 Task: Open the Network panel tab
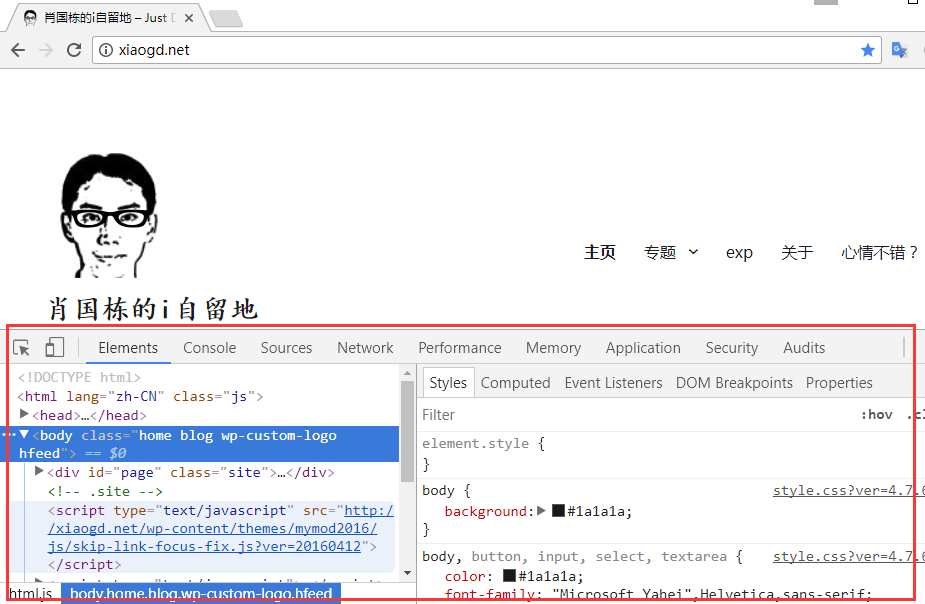point(365,348)
